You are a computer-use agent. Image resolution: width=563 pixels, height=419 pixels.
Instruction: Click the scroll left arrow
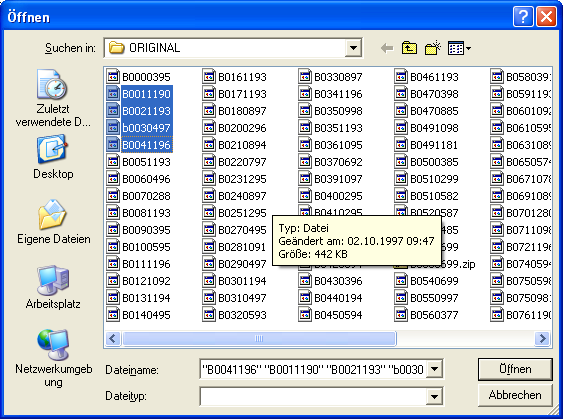113,338
